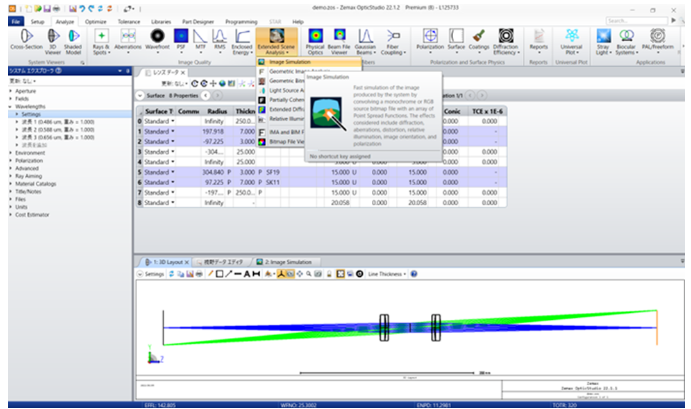691x409 pixels.
Task: Open Extended Scene Analysis menu
Action: 276,41
